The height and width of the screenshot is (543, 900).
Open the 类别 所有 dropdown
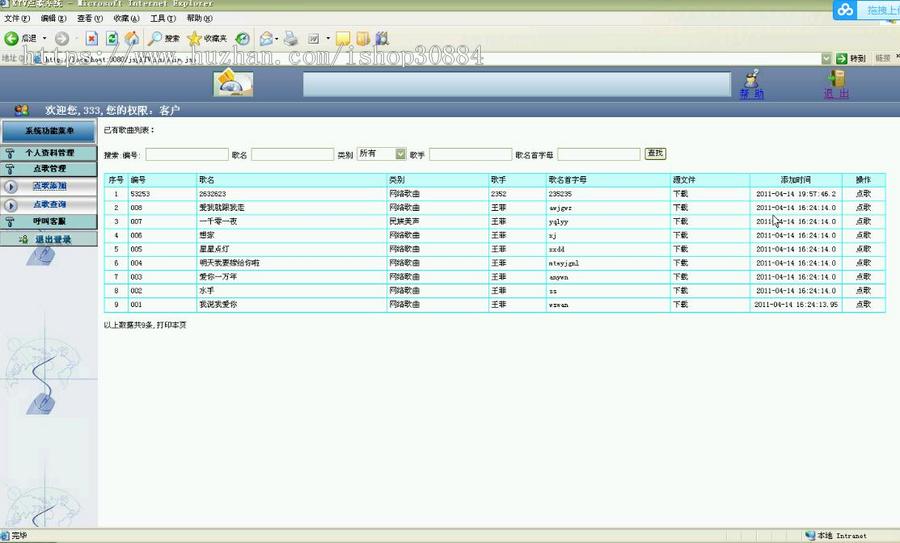382,154
